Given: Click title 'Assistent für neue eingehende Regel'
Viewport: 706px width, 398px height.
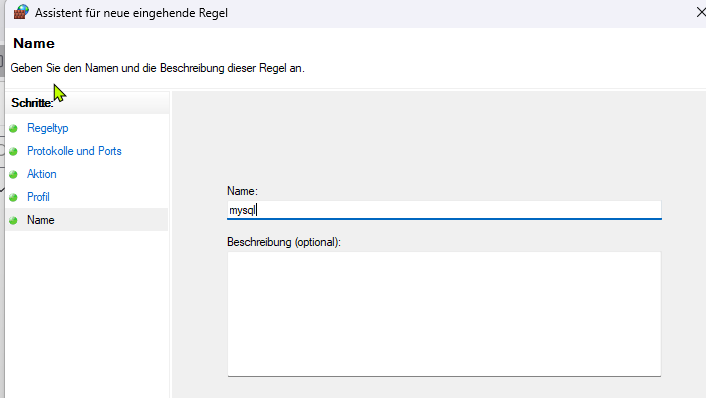Looking at the screenshot, I should (x=131, y=13).
